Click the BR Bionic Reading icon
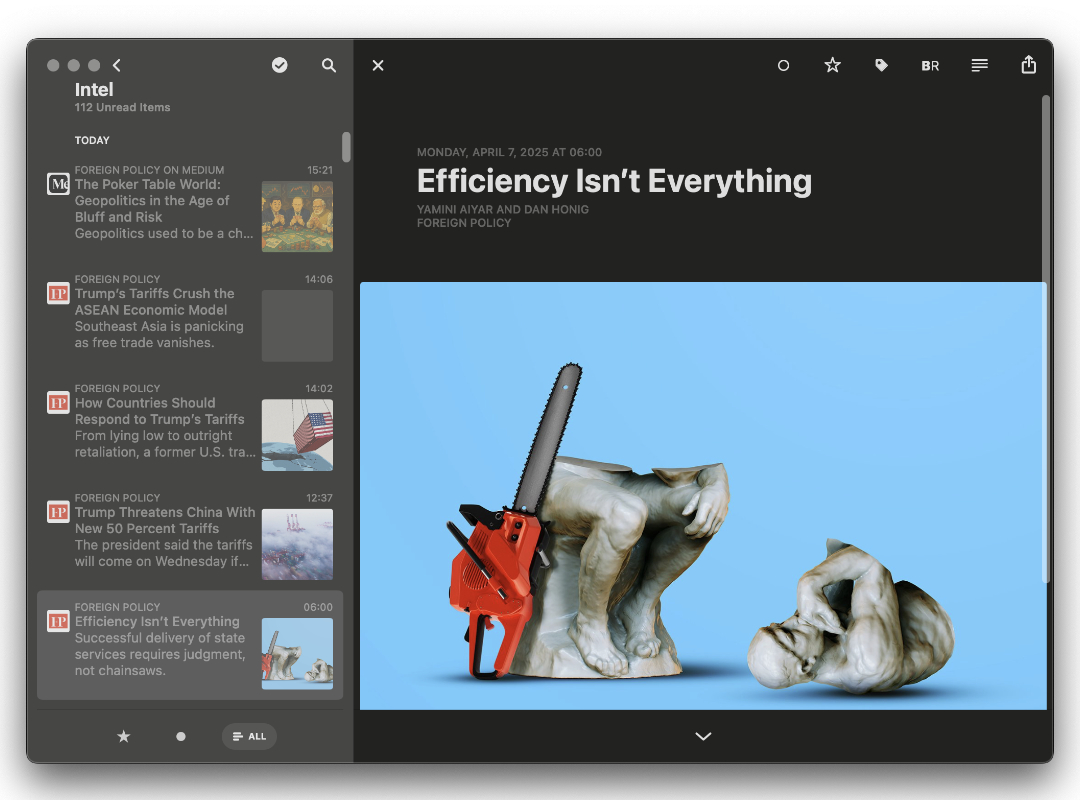Screen dimensions: 1080x800 pos(930,65)
